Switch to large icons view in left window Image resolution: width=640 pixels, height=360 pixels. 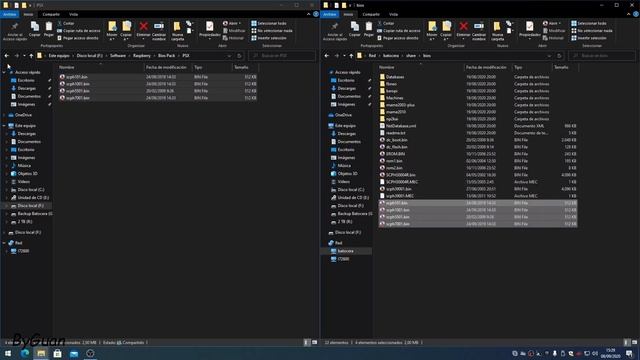click(315, 342)
